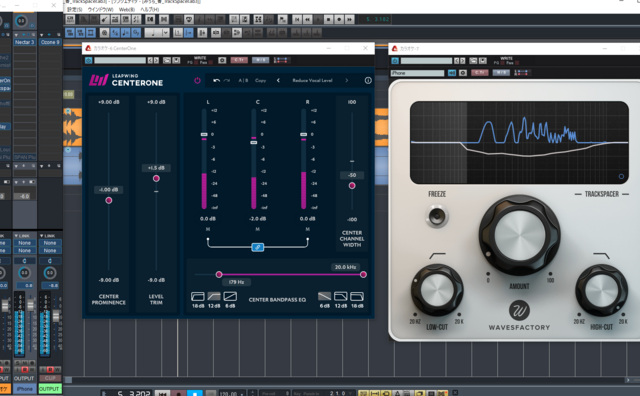Screen dimensions: 640x396
Task: Choose the 12 dB high-cut slope icon
Action: 341,296
